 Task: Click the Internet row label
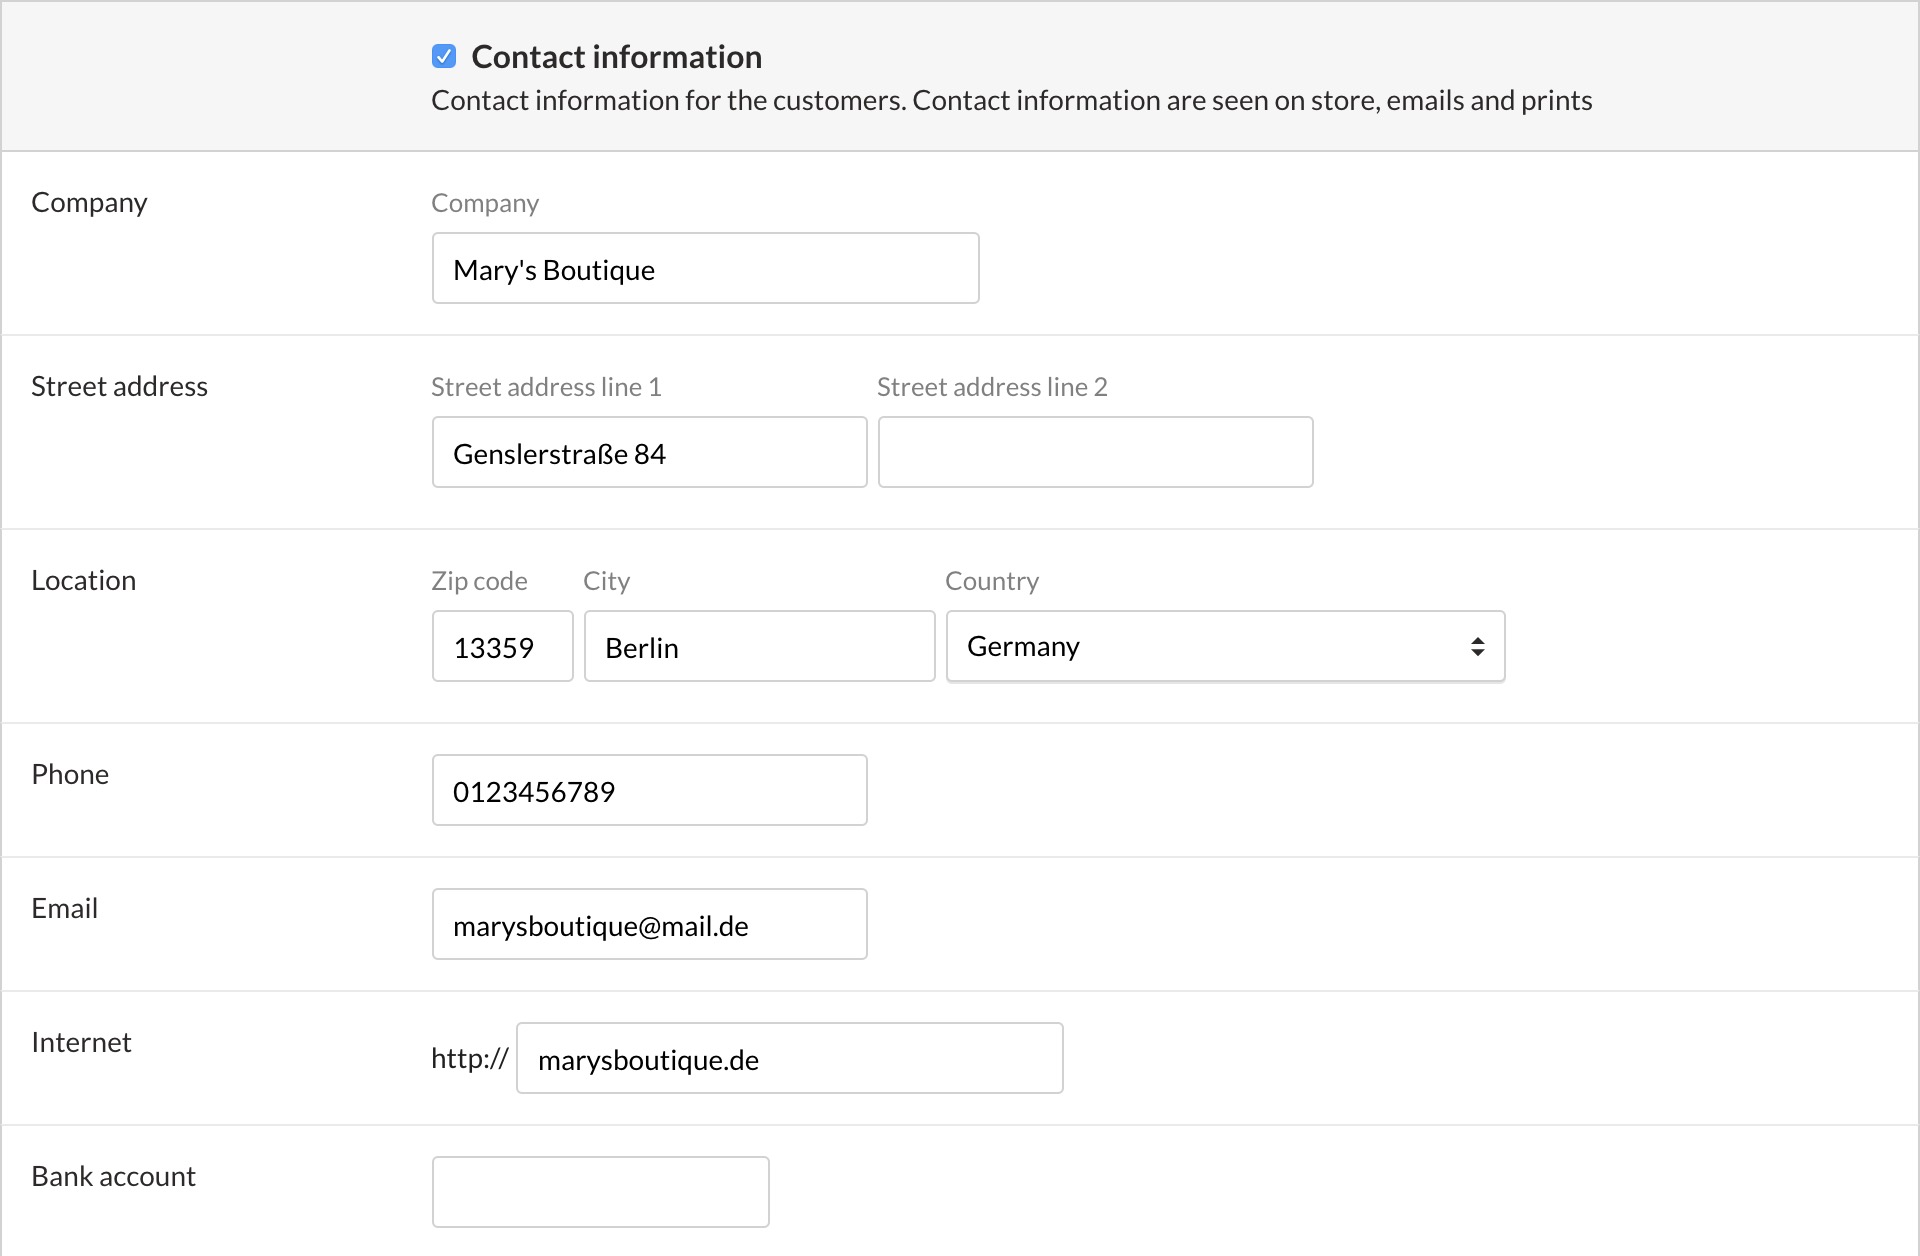(81, 1042)
